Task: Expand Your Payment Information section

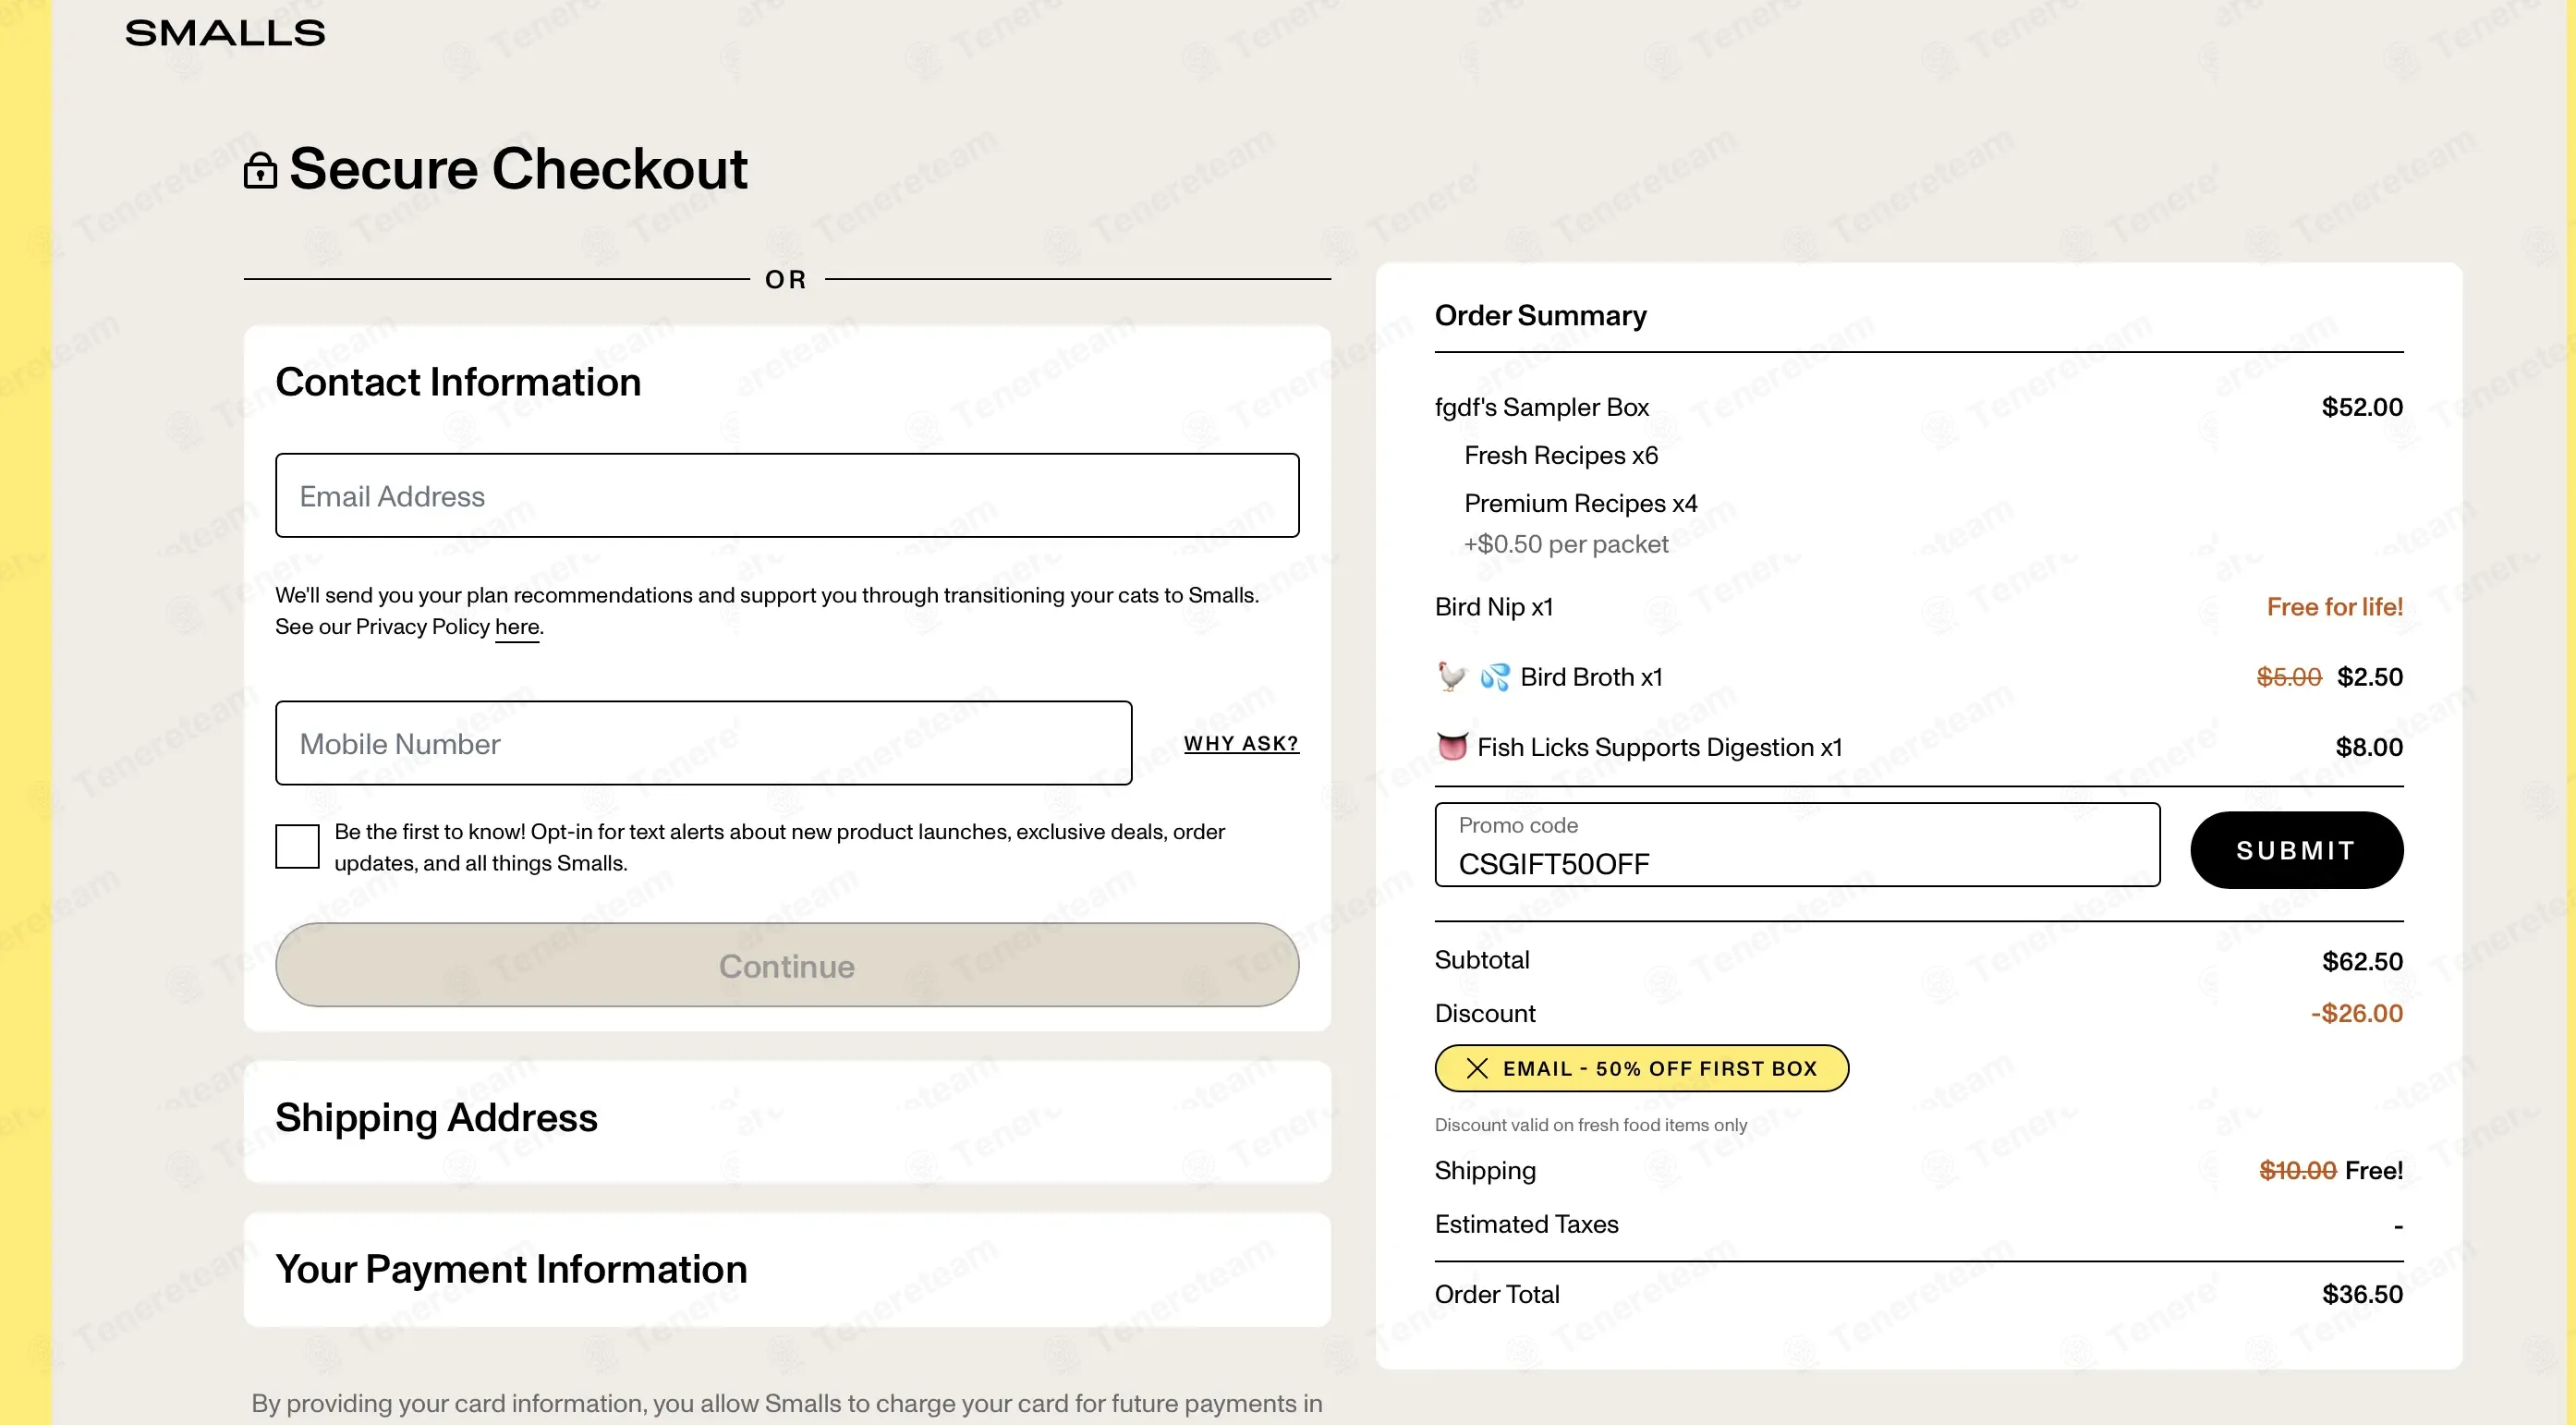Action: (x=787, y=1270)
